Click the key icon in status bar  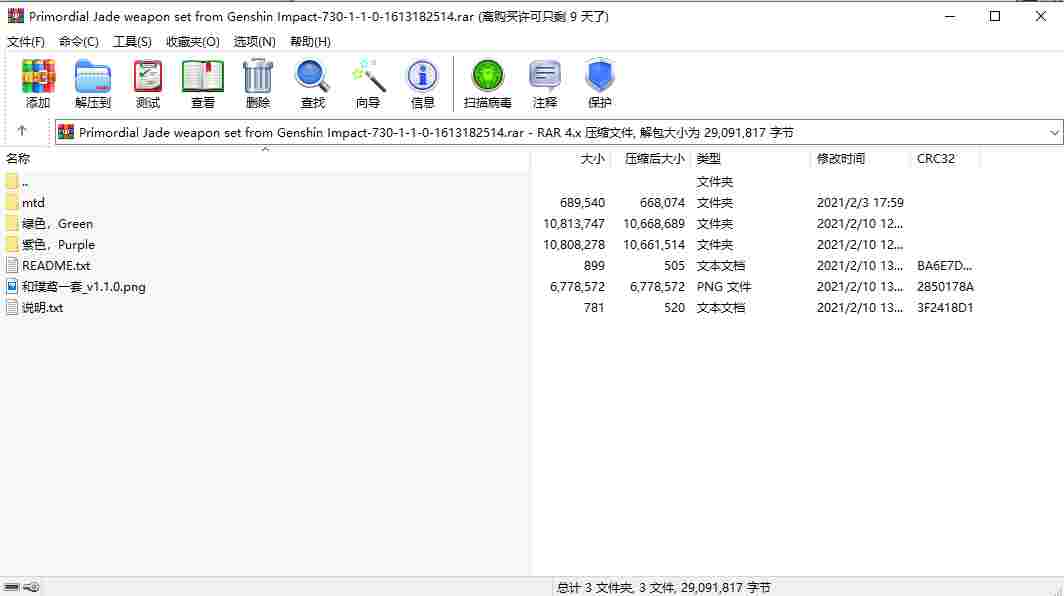coord(32,587)
